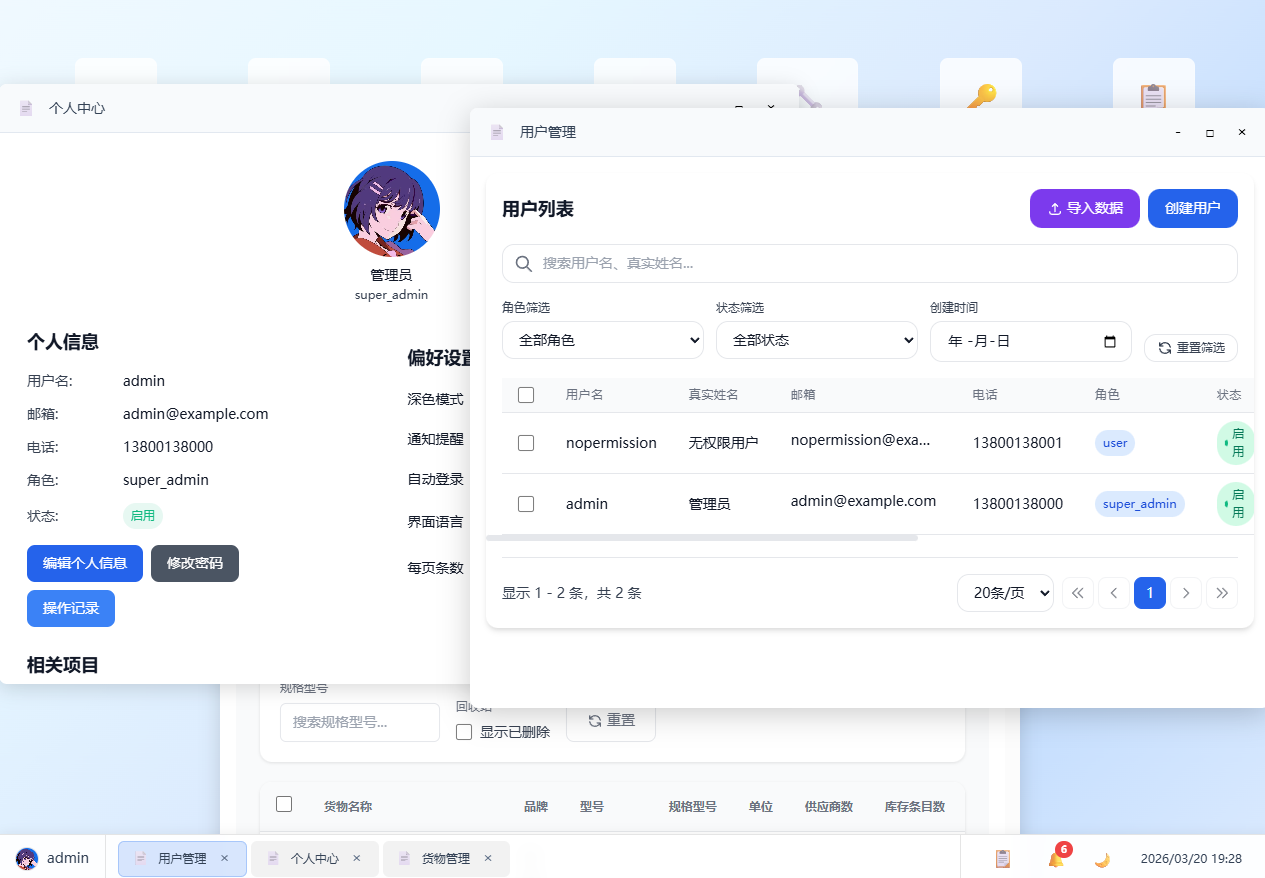The image size is (1265, 878).
Task: Expand the 20条/页 page size dropdown
Action: tap(1004, 593)
